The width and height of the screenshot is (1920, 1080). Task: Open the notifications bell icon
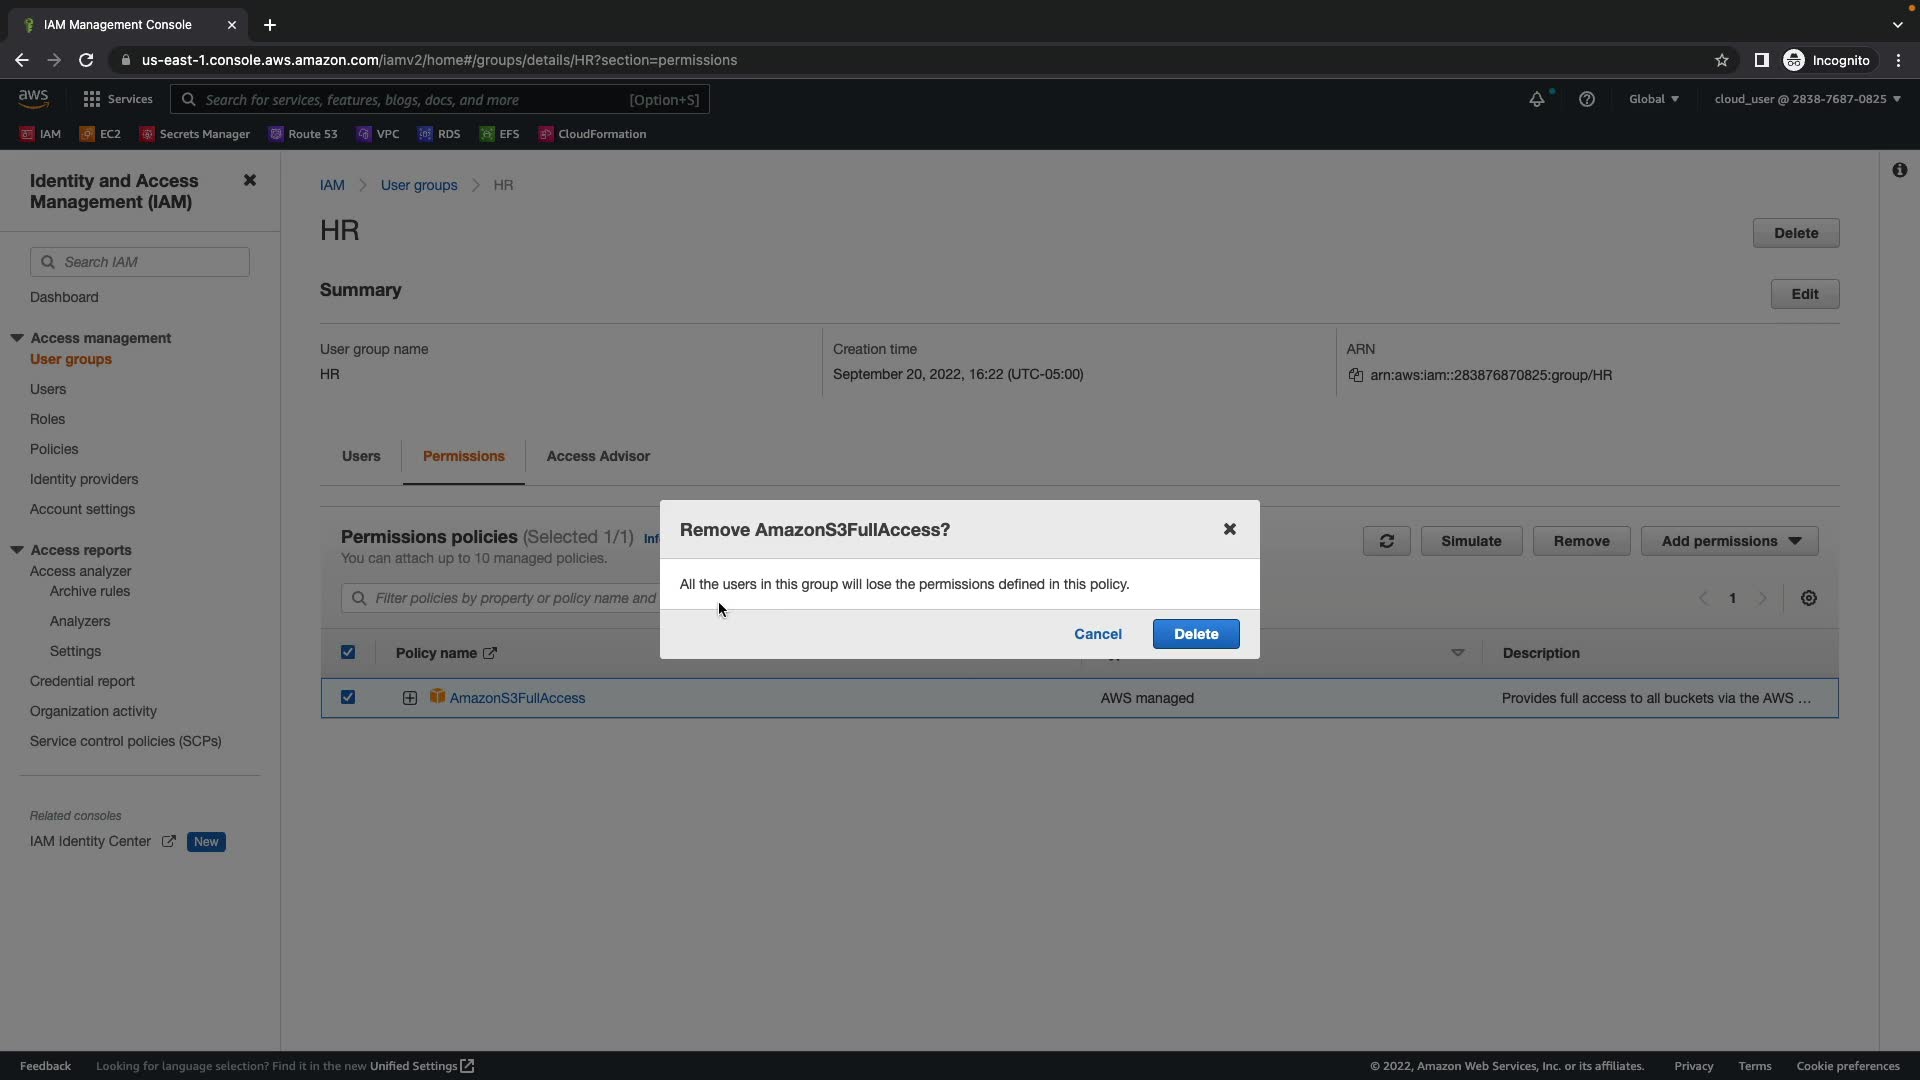pyautogui.click(x=1536, y=99)
